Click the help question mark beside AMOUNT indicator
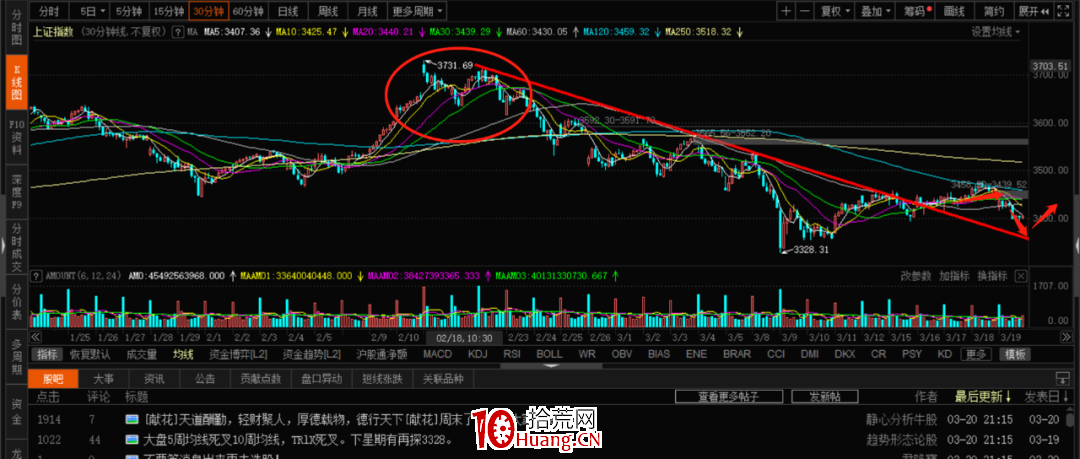The height and width of the screenshot is (459, 1080). [37, 276]
